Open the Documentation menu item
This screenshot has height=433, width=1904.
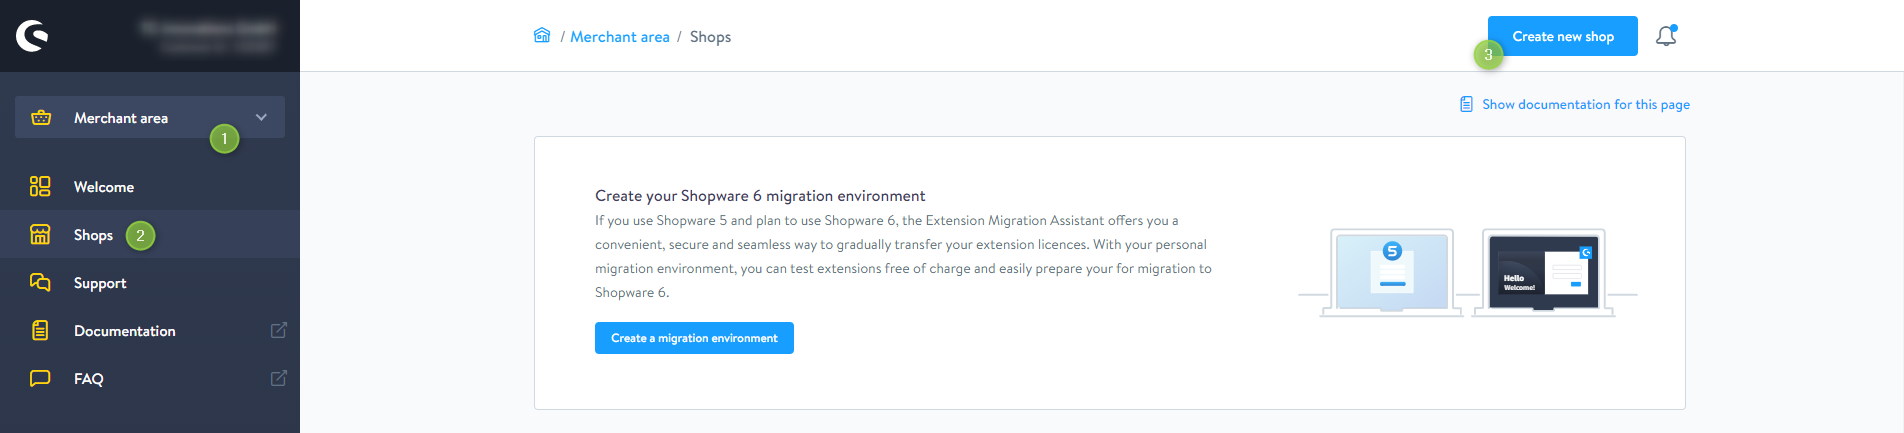point(150,330)
